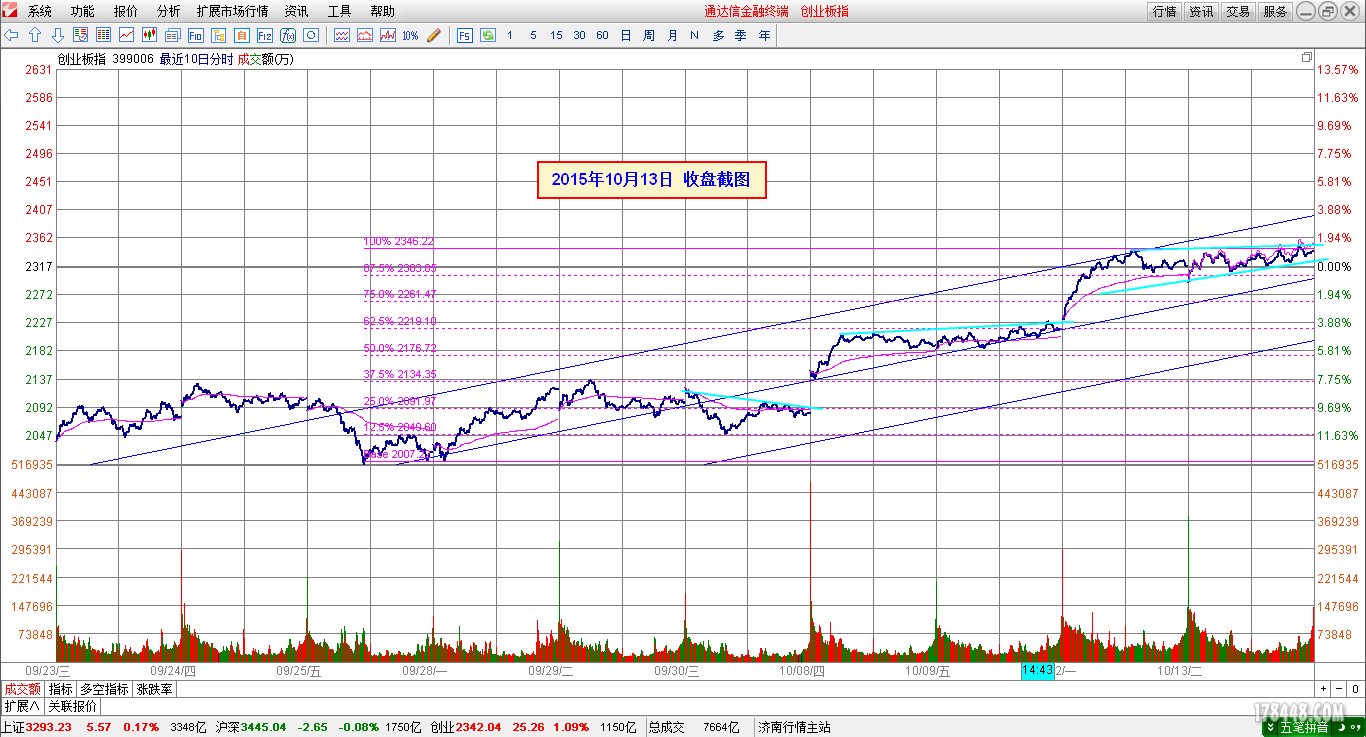Click the 服务 button at top right
The image size is (1366, 737).
tap(1275, 11)
